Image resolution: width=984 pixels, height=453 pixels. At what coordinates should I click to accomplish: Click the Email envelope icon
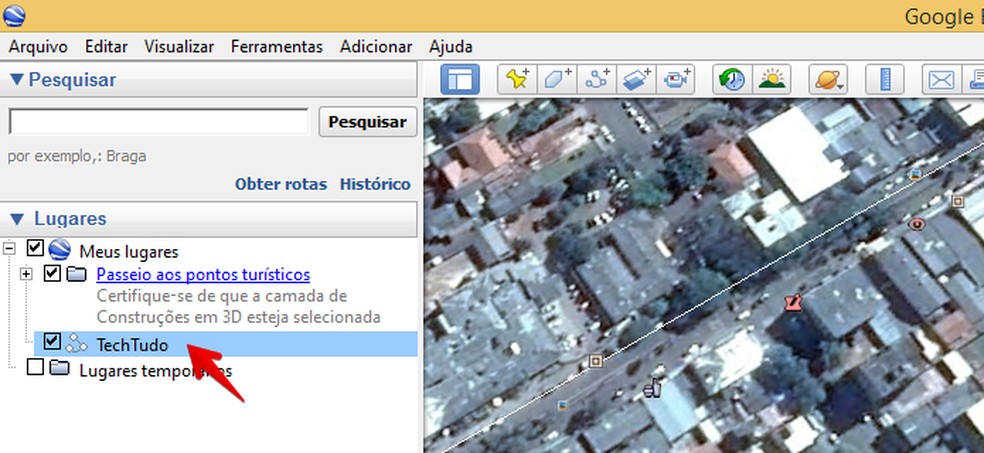941,80
